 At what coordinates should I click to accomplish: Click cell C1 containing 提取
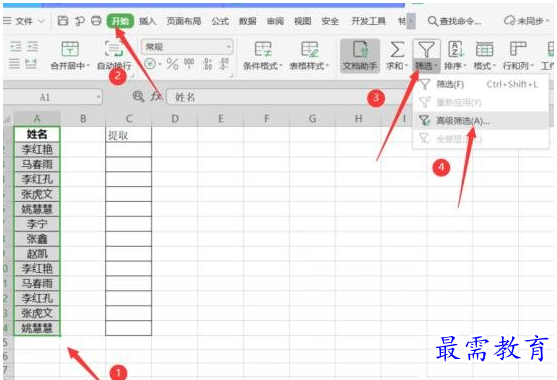(x=129, y=134)
